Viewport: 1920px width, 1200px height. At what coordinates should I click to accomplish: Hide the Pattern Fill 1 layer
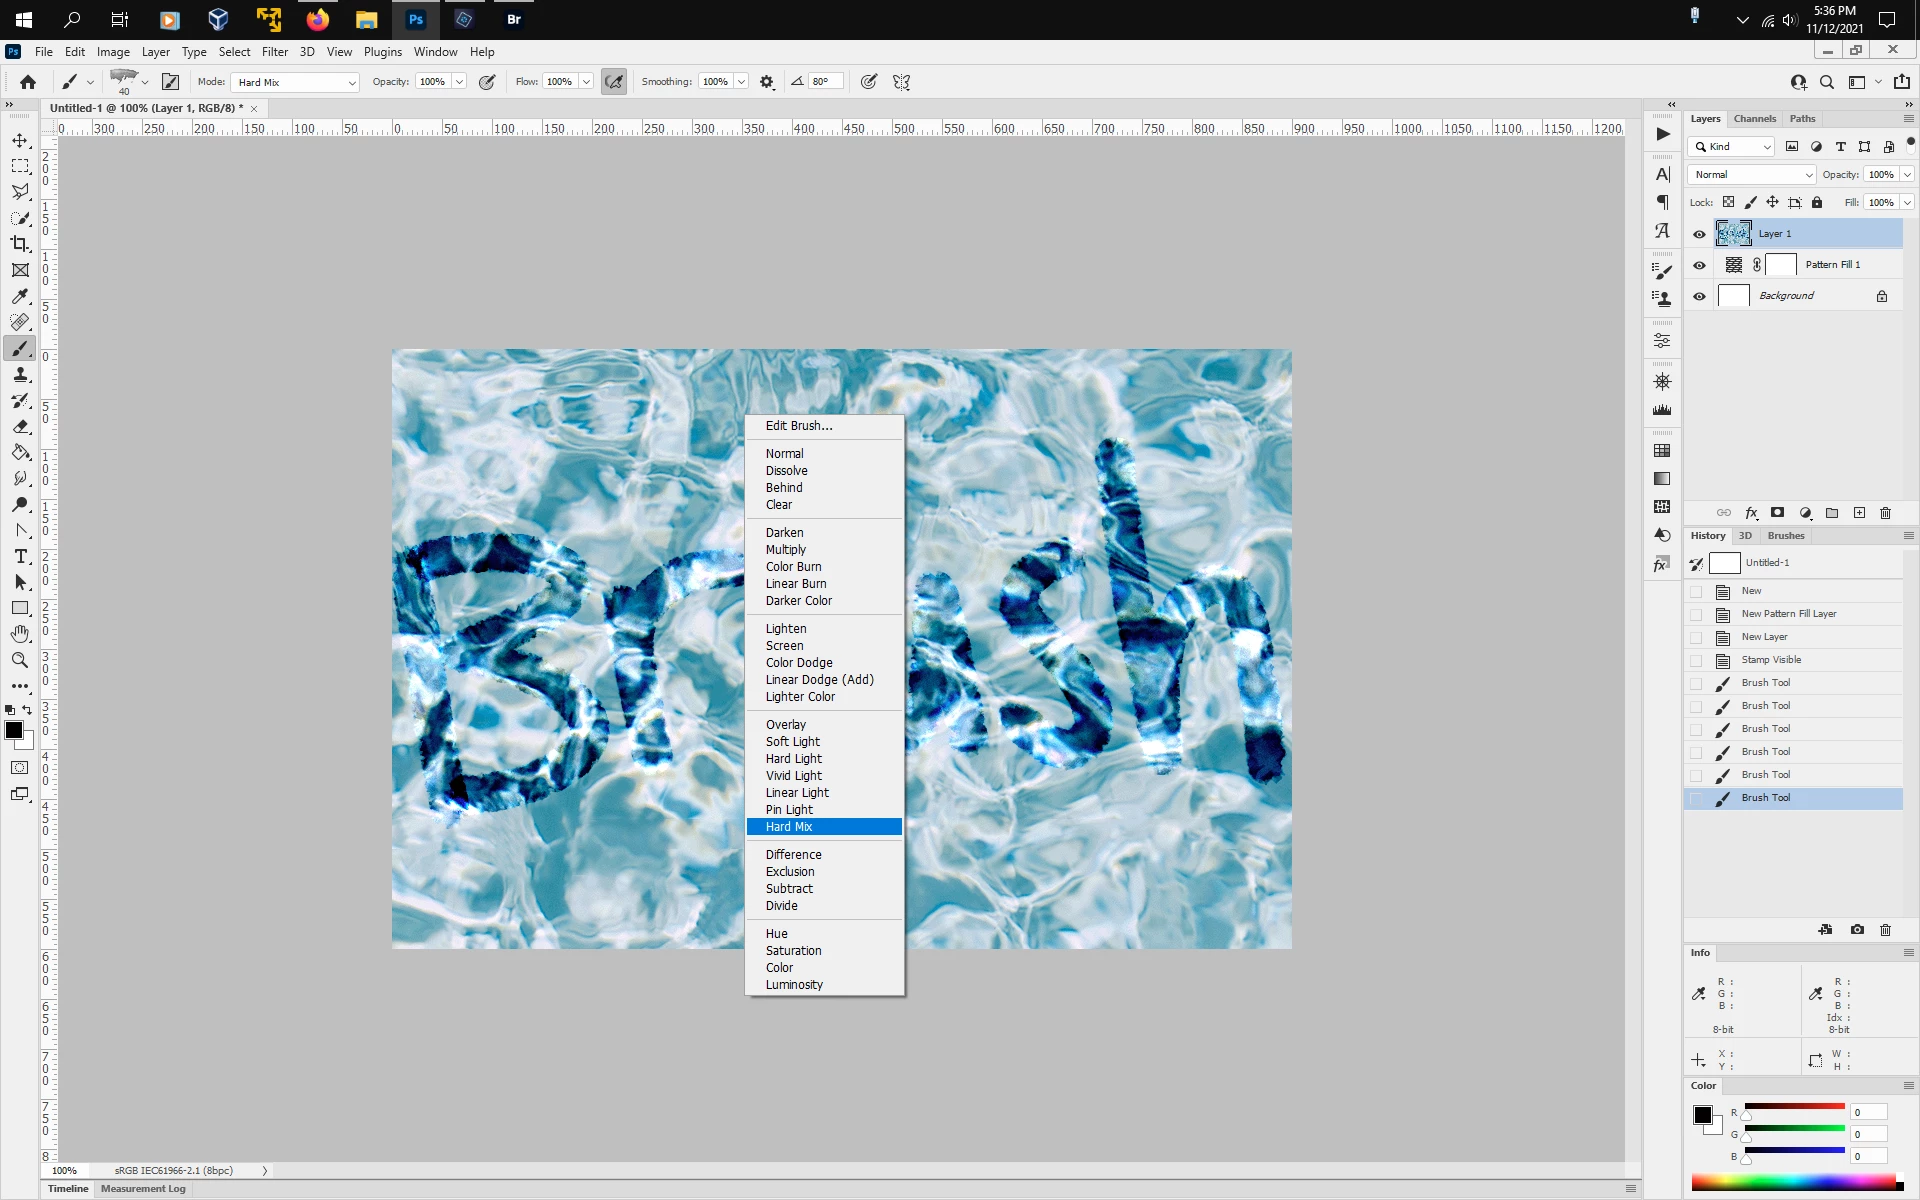(x=1699, y=265)
